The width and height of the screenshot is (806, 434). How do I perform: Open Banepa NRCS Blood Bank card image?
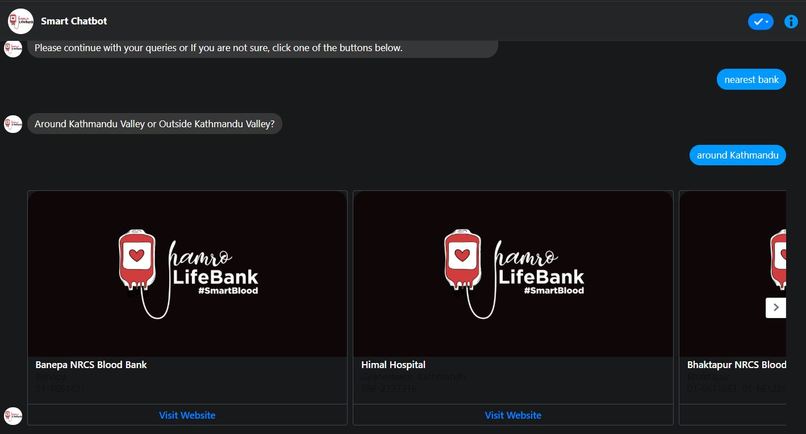point(188,274)
